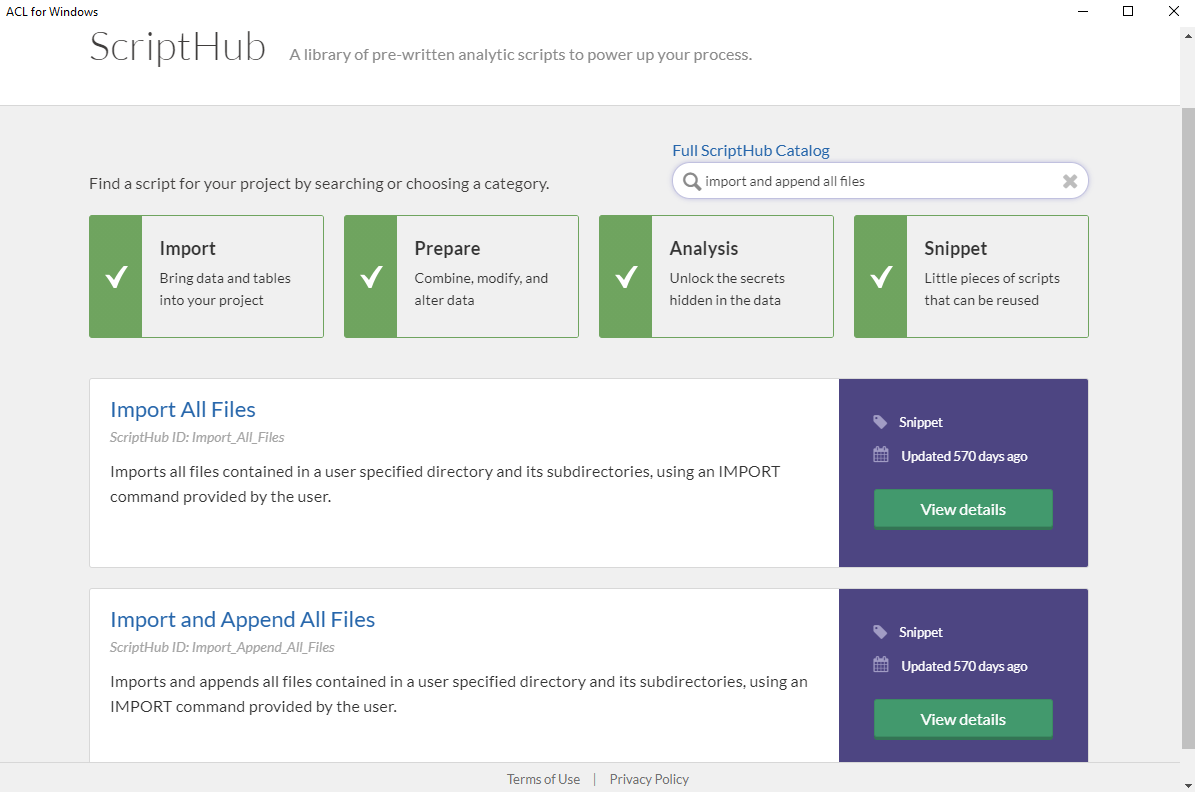Viewport: 1195px width, 792px height.
Task: Open the Full ScriptHub Catalog link
Action: point(750,151)
